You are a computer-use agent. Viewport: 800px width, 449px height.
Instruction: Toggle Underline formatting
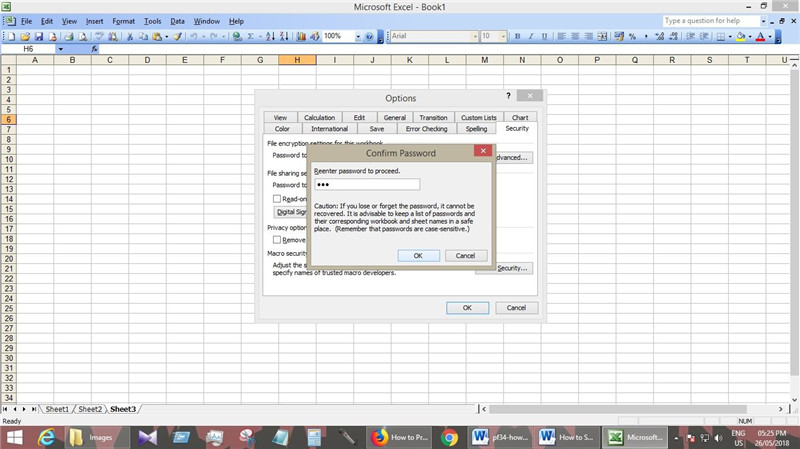coord(544,36)
